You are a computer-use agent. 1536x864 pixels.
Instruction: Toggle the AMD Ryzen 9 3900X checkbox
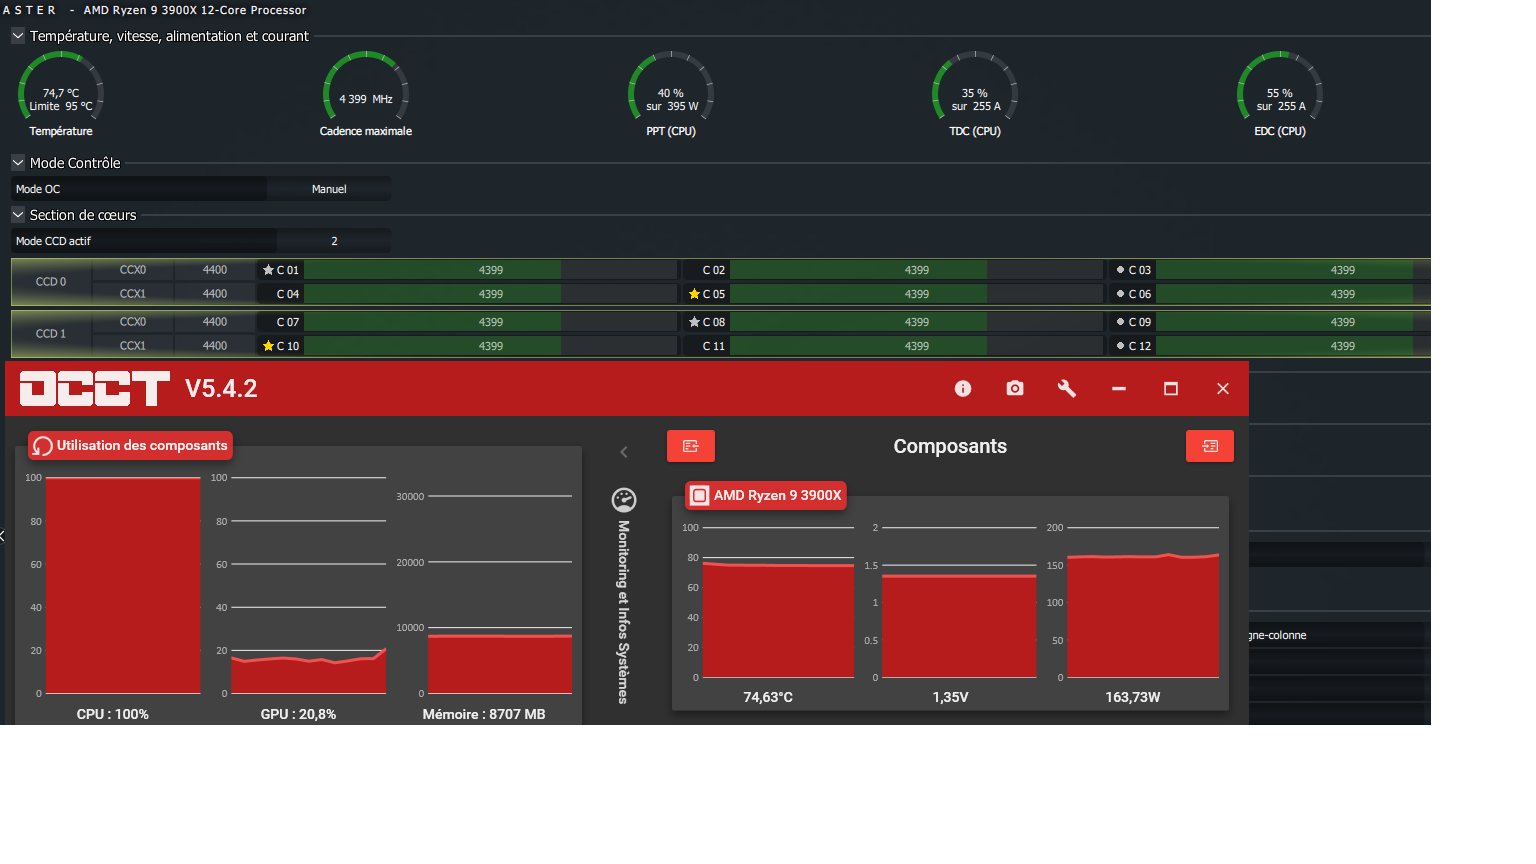[700, 495]
